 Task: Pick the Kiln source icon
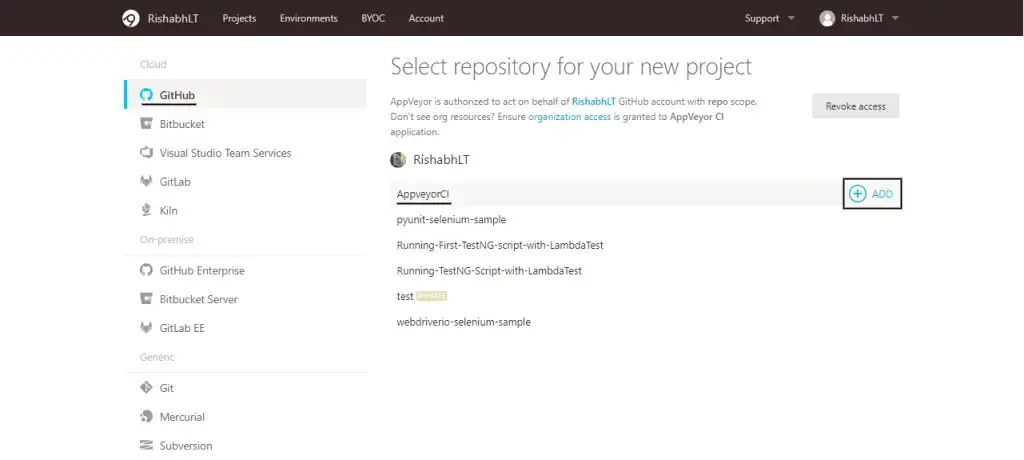click(x=146, y=211)
